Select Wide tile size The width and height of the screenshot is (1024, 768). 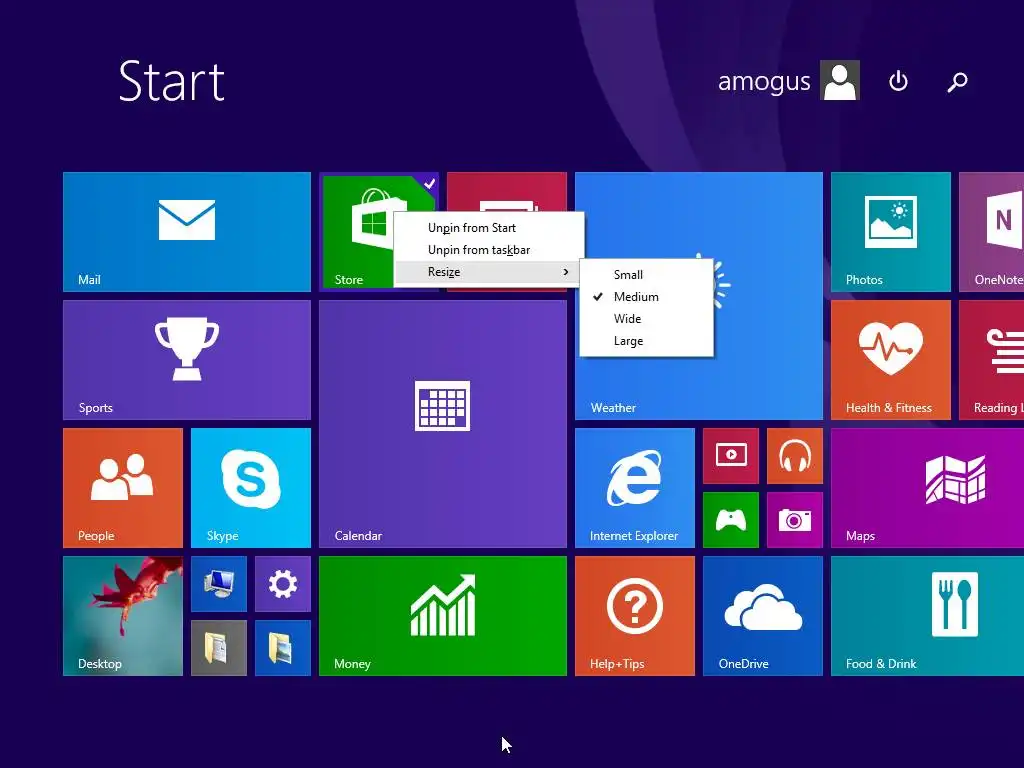pyautogui.click(x=647, y=319)
